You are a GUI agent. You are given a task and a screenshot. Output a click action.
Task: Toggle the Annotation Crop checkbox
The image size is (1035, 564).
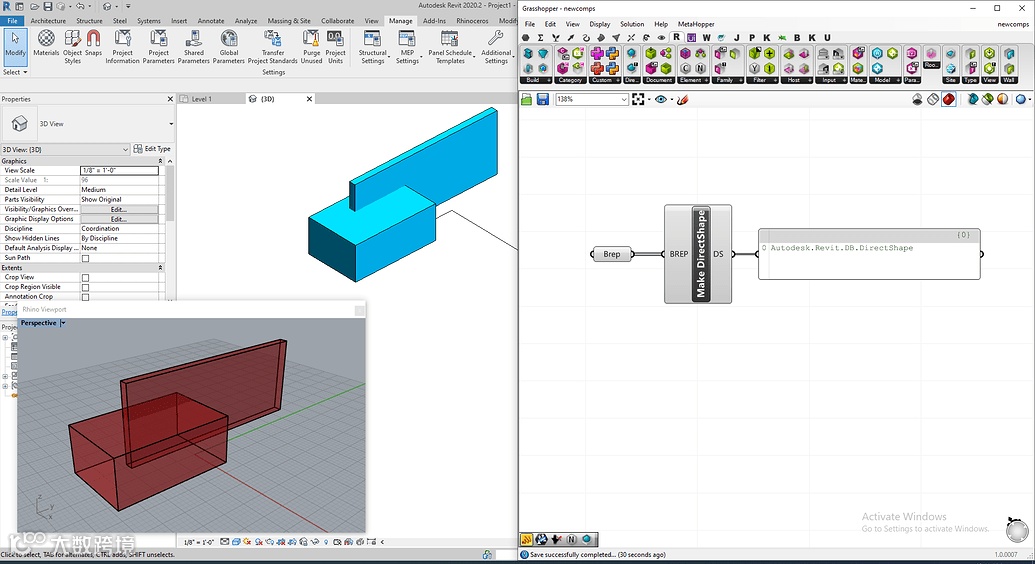[x=85, y=297]
